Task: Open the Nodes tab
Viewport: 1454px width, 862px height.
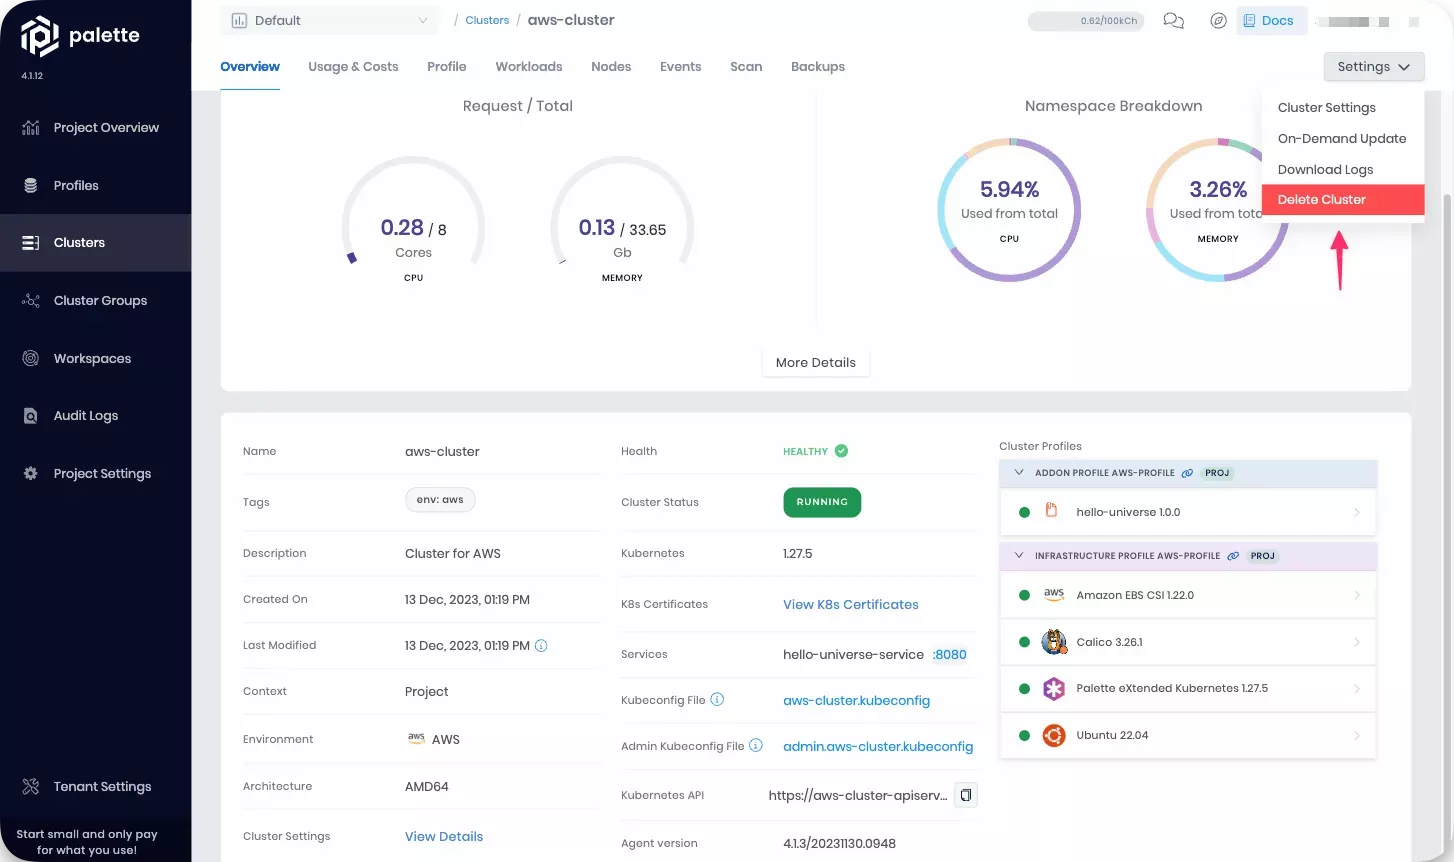Action: tap(611, 67)
